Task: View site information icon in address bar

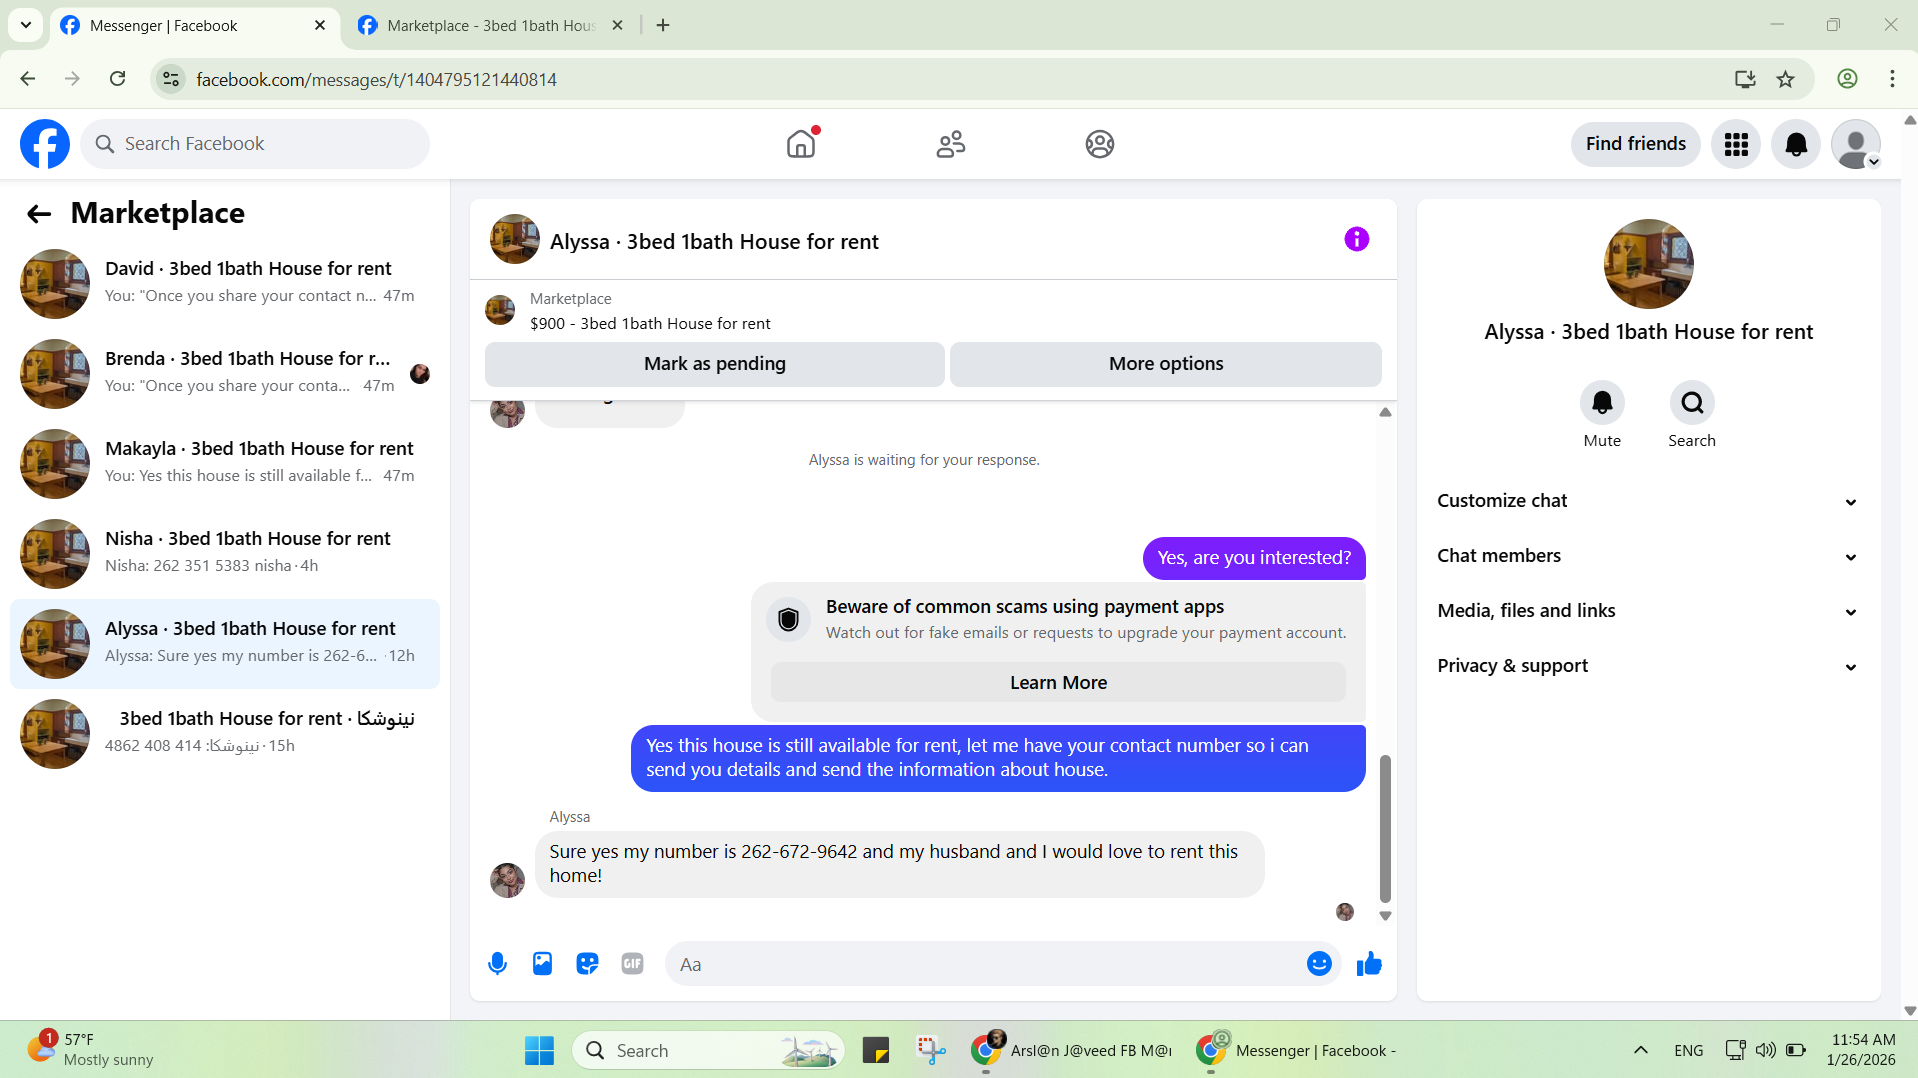Action: coord(172,79)
